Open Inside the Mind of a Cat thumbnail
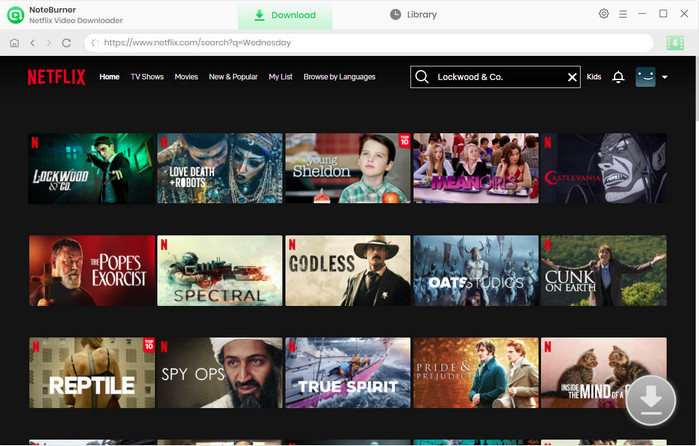This screenshot has height=446, width=699. tap(604, 373)
